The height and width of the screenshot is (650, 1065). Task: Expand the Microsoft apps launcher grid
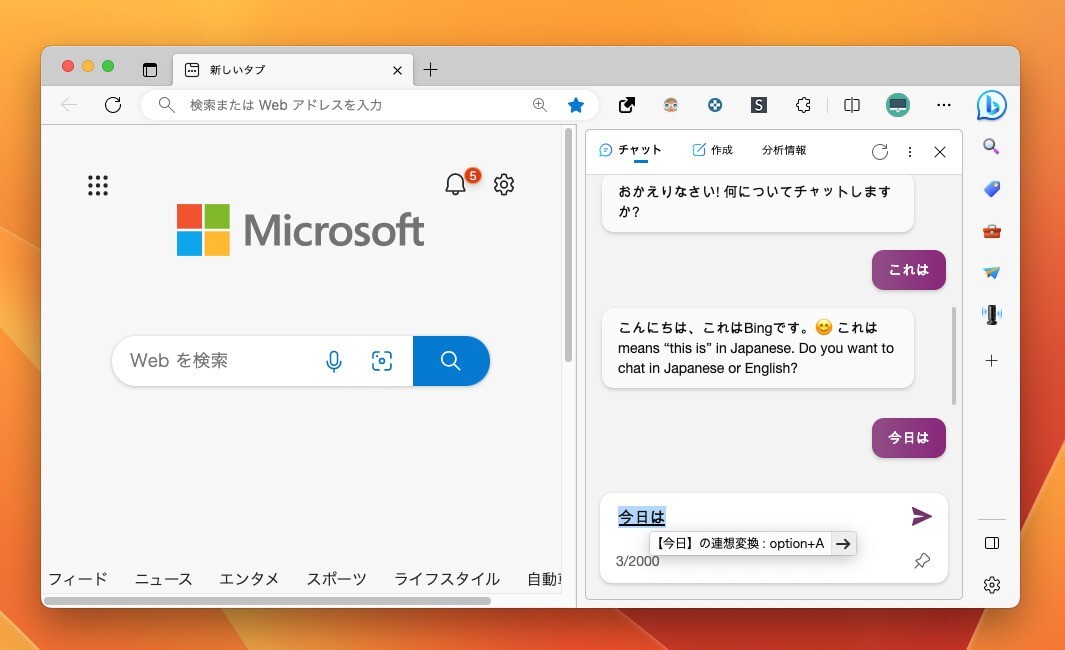pos(97,185)
